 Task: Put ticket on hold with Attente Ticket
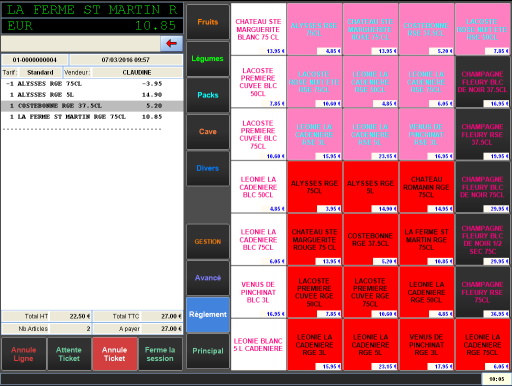click(69, 354)
